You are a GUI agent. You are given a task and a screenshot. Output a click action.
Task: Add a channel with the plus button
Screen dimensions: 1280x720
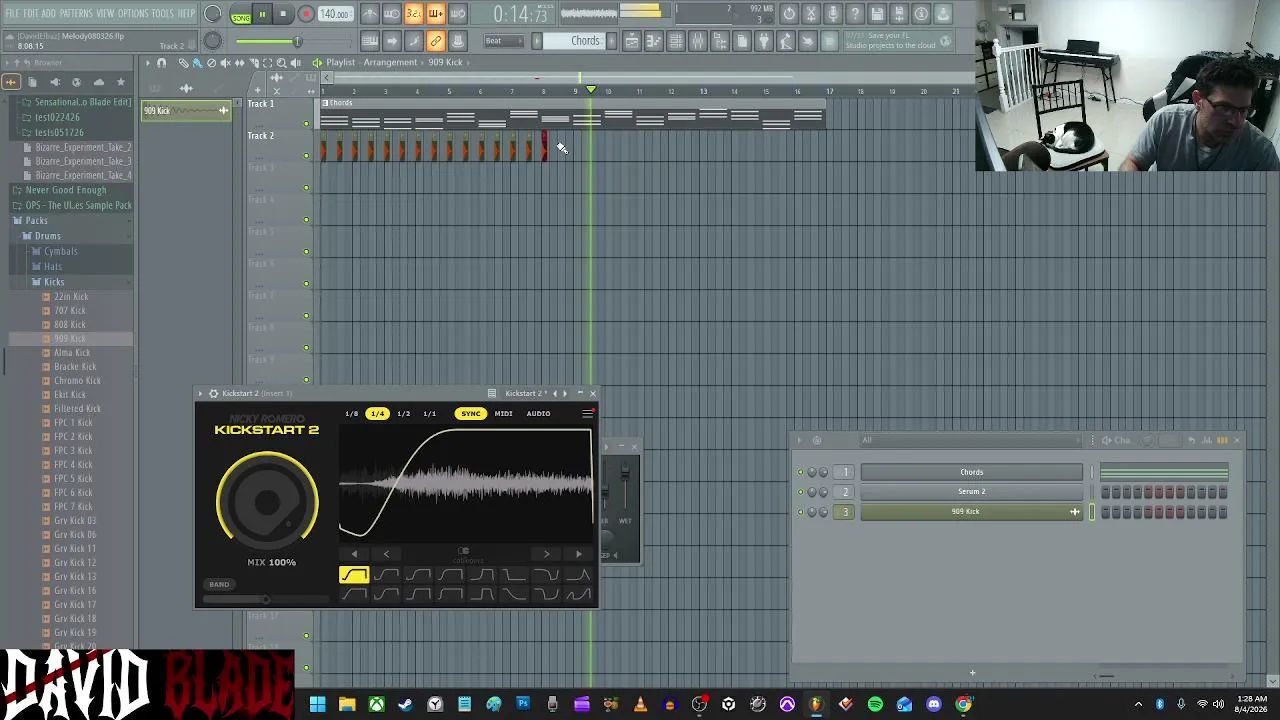tap(972, 673)
